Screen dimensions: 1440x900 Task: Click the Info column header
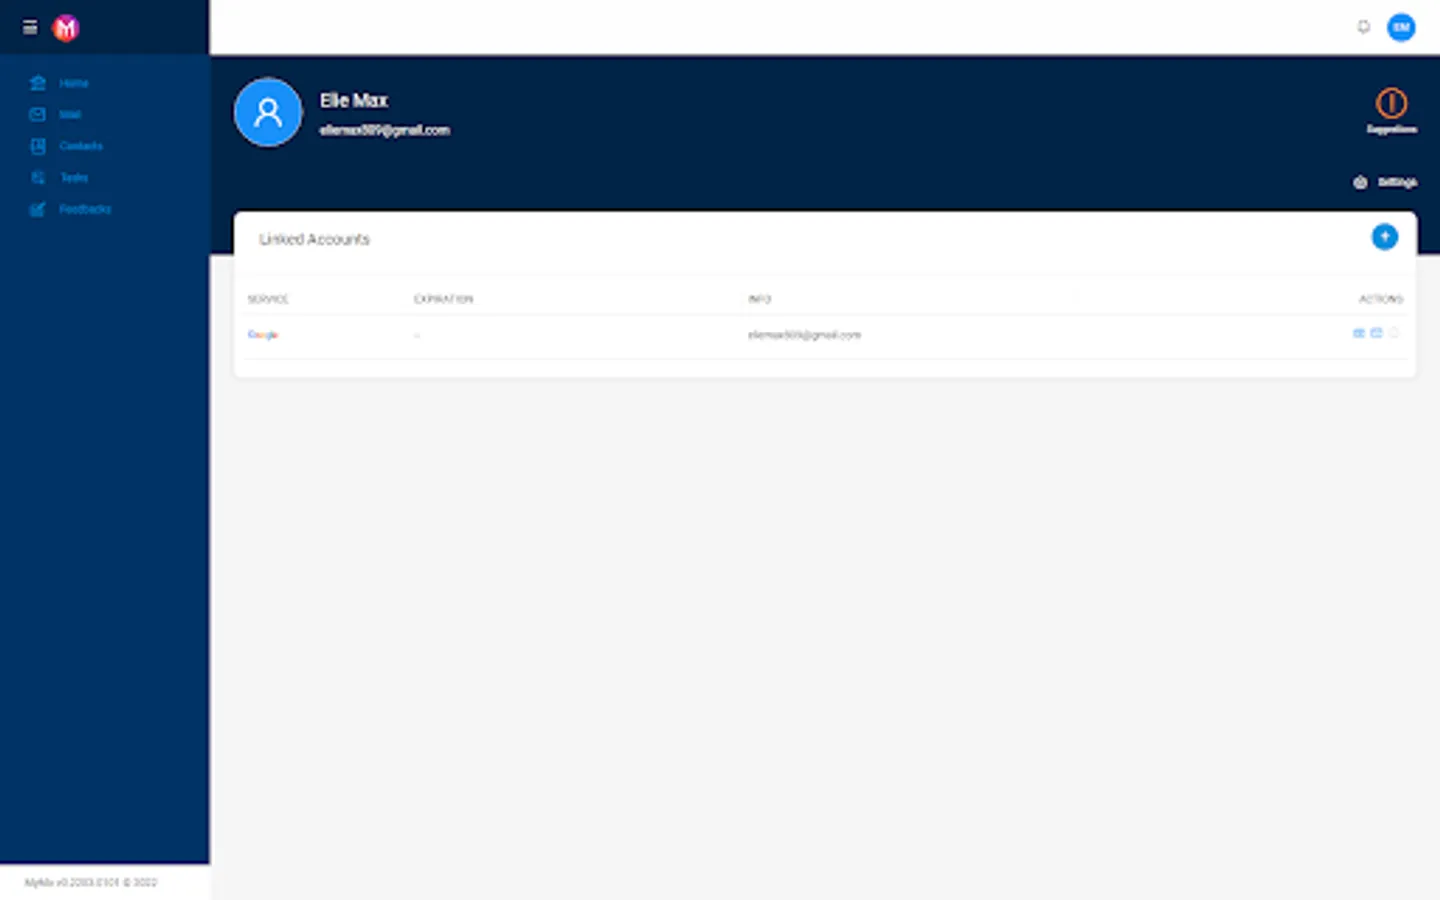coord(760,299)
